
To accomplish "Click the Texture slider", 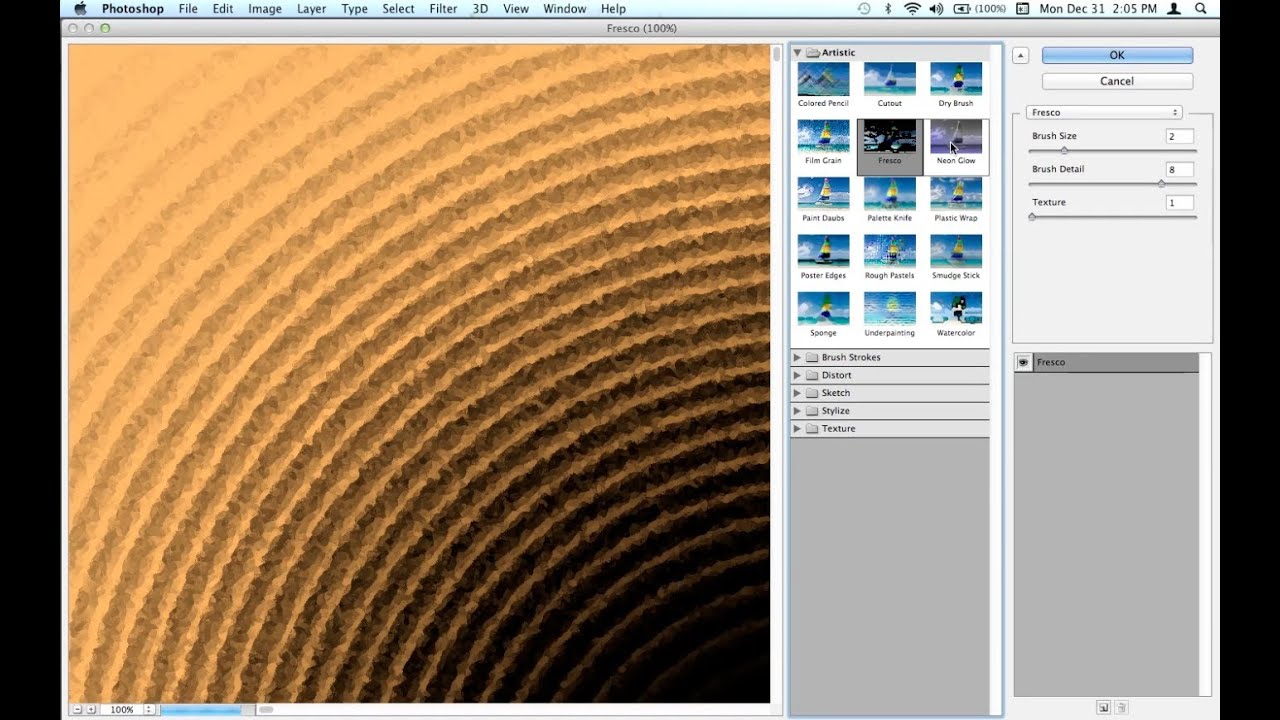I will tap(1112, 217).
